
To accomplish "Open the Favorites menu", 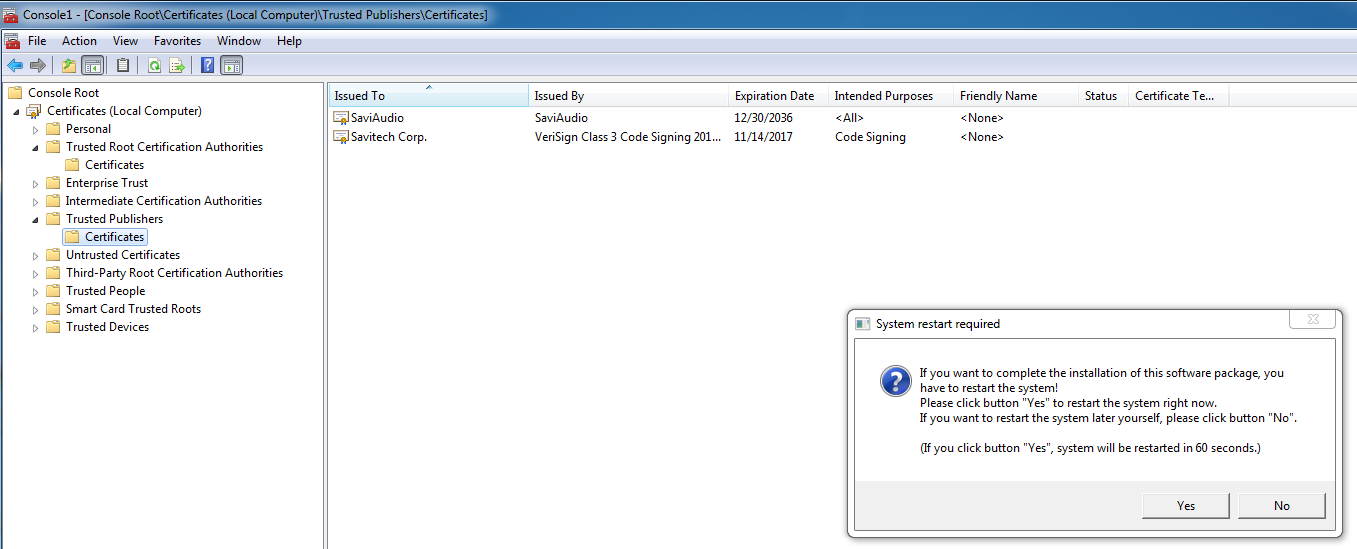I will [x=177, y=41].
